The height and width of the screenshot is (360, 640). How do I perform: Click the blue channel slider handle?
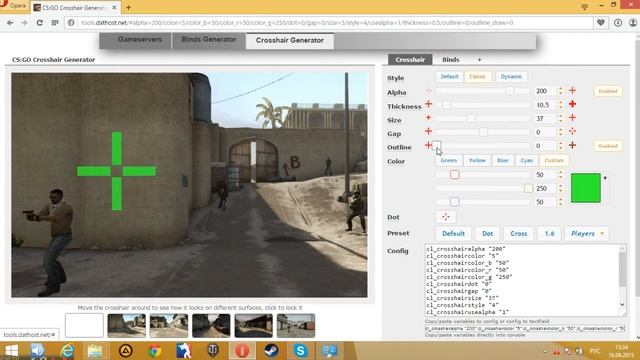[x=454, y=202]
